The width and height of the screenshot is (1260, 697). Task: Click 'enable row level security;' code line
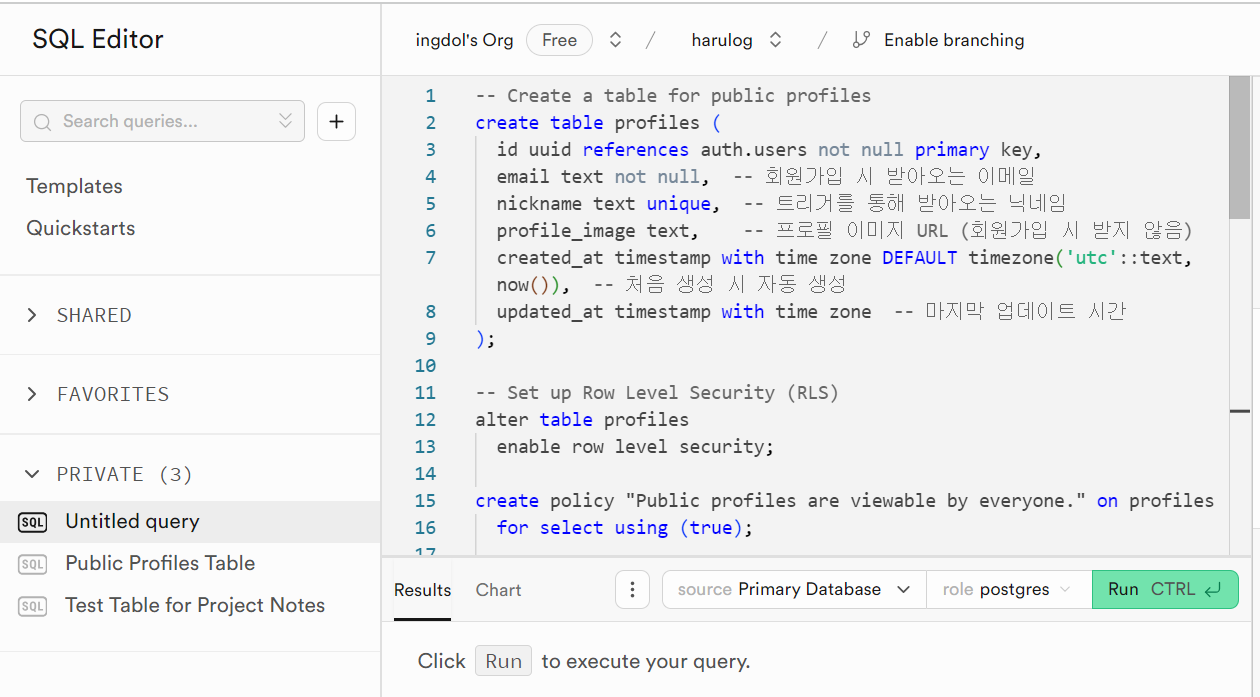pos(635,447)
